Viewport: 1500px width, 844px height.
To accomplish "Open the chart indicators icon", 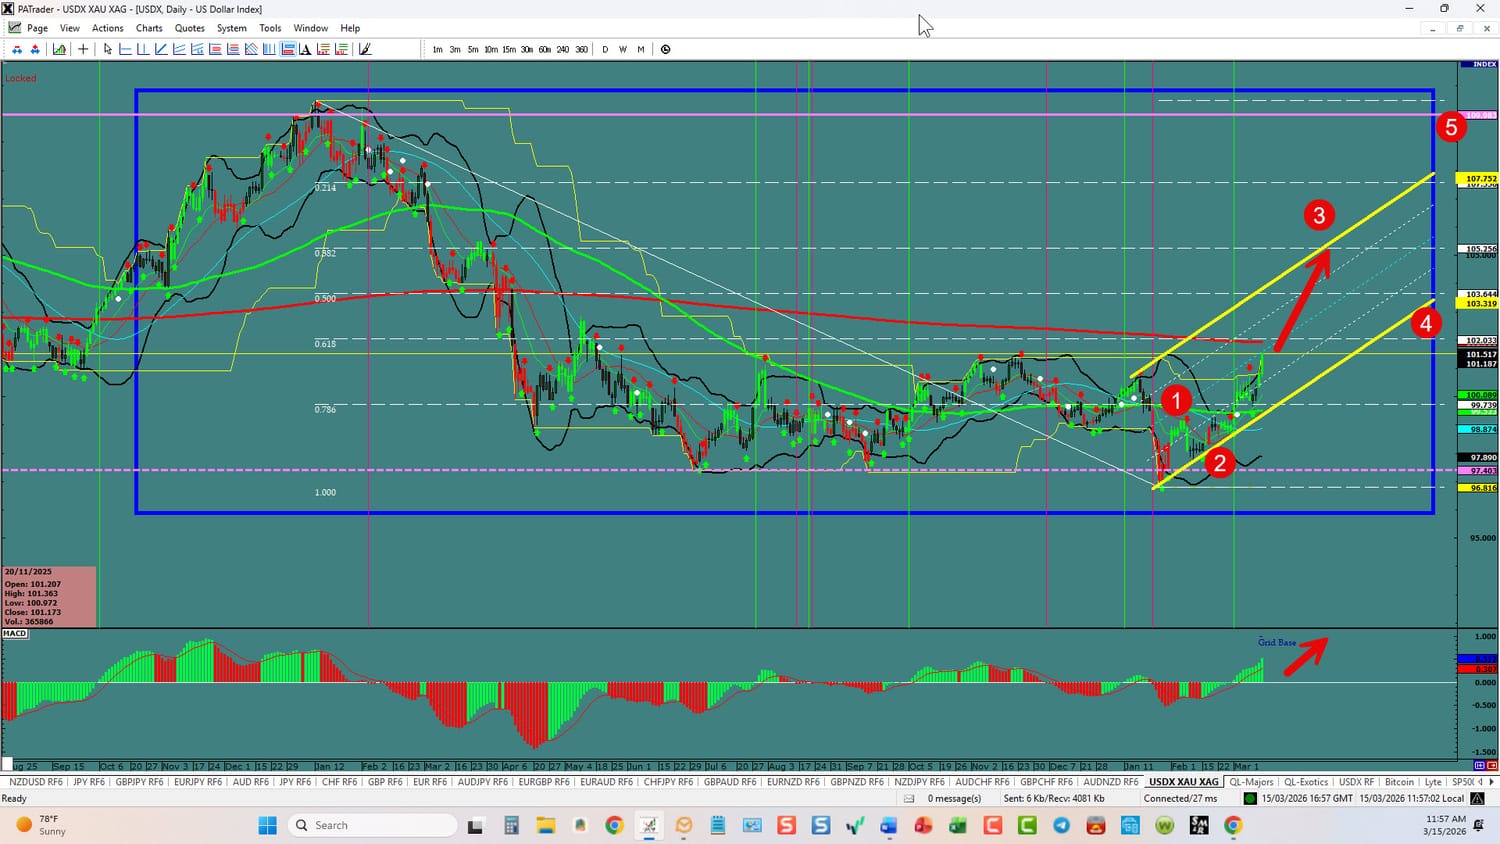I will point(60,49).
